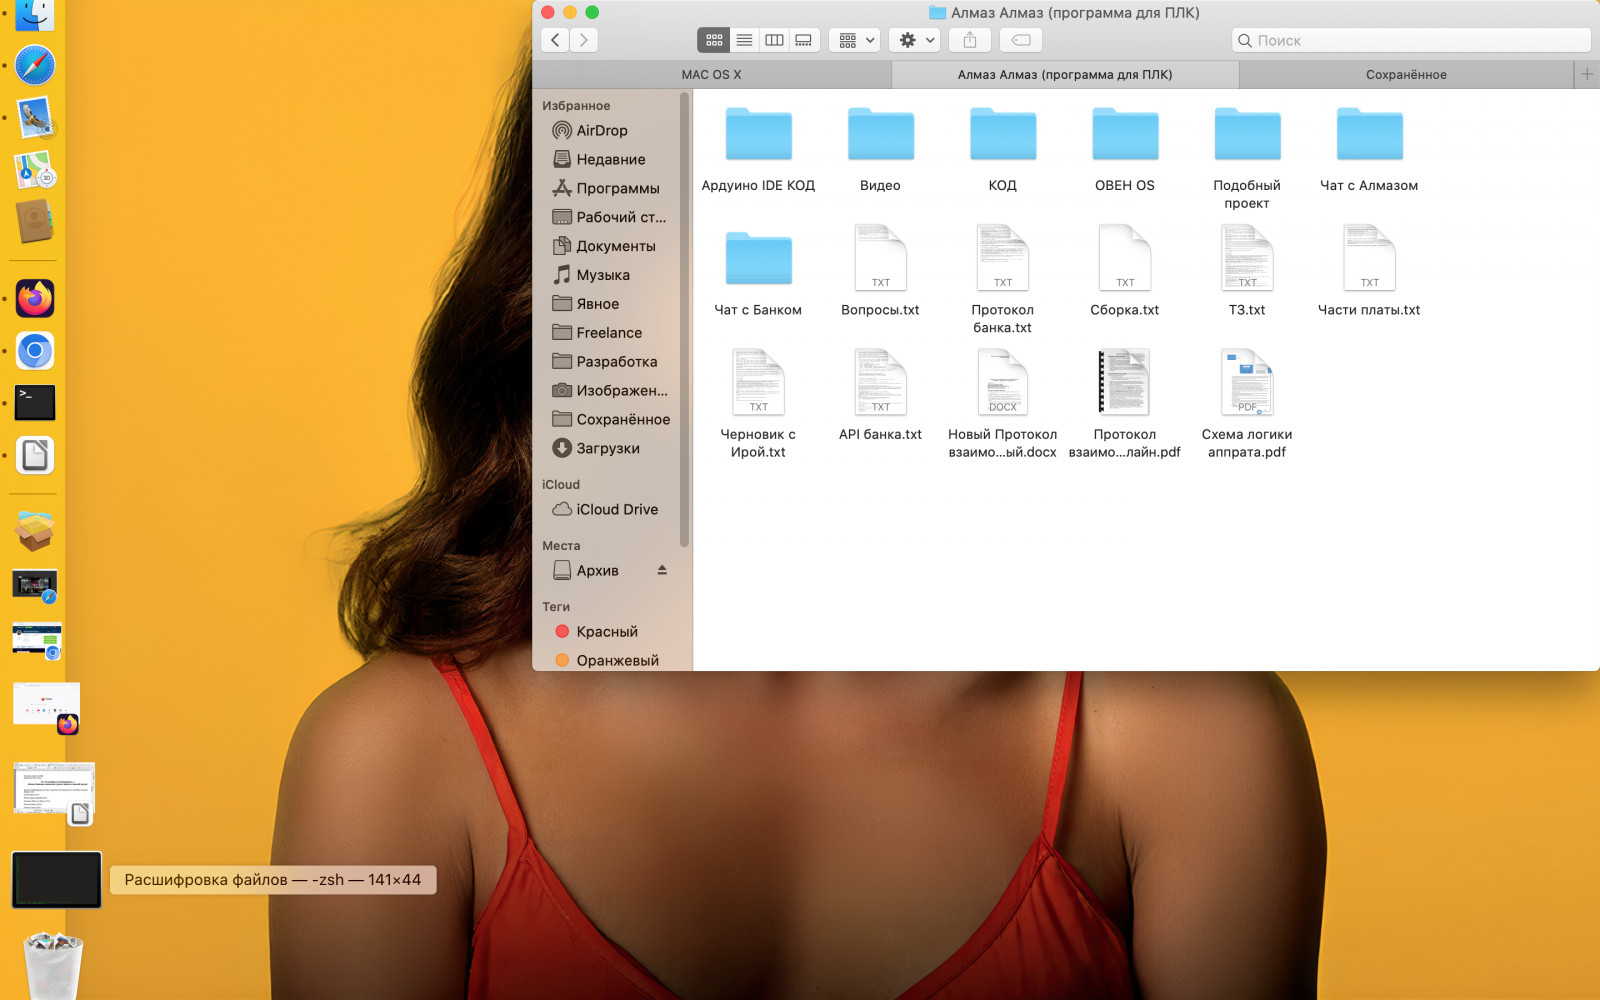Screen dimensions: 1600x1000
Task: Focus the Поиск search field
Action: [1411, 40]
